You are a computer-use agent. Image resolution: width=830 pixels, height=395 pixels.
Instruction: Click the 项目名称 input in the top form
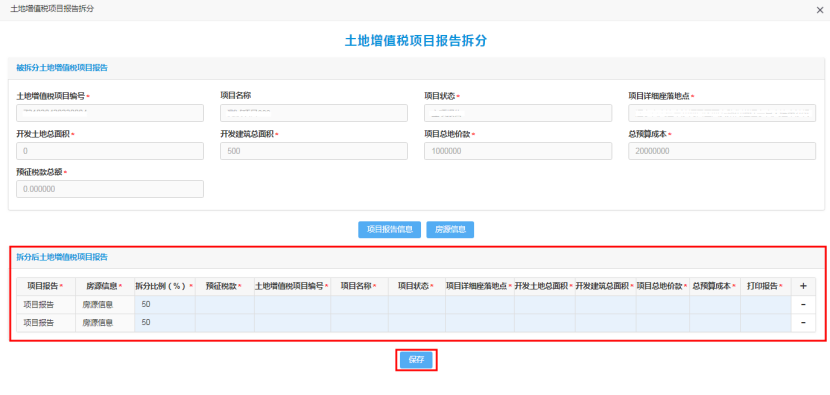(x=314, y=113)
